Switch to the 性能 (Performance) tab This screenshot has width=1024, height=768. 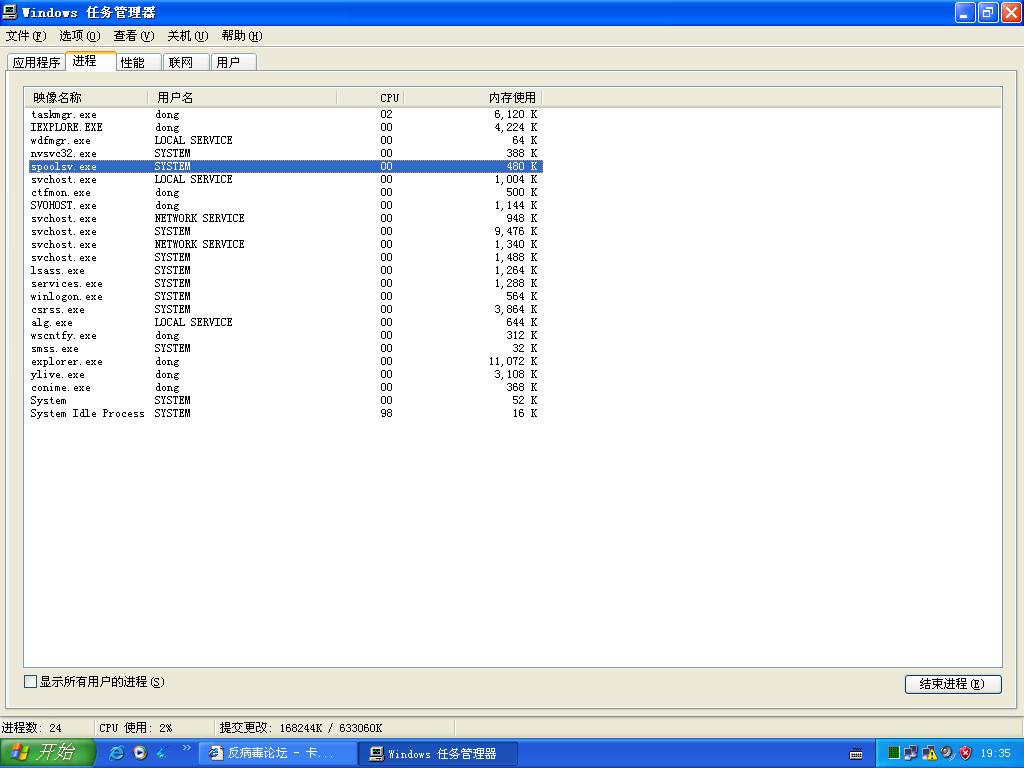[x=138, y=62]
